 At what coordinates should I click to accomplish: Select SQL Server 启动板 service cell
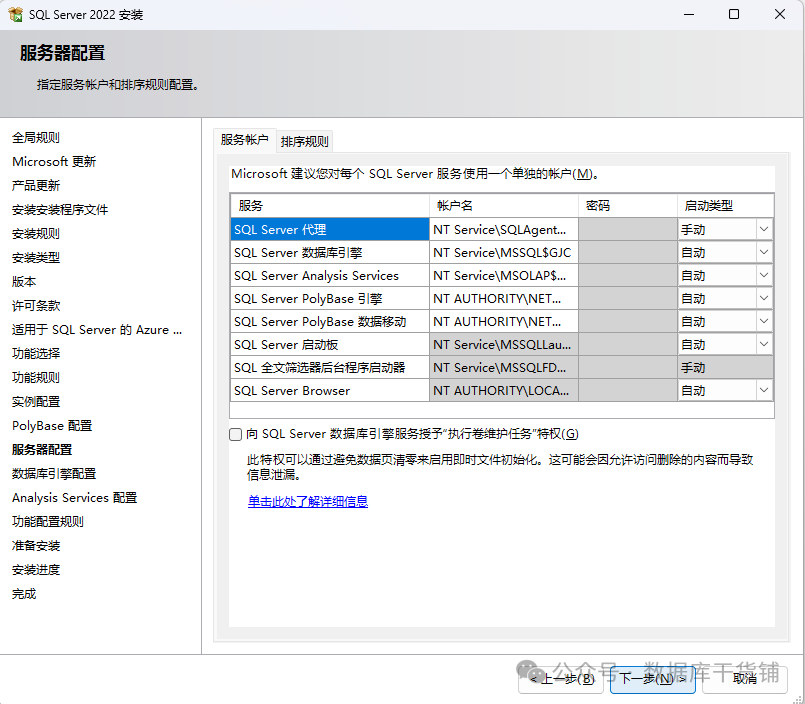pos(330,345)
